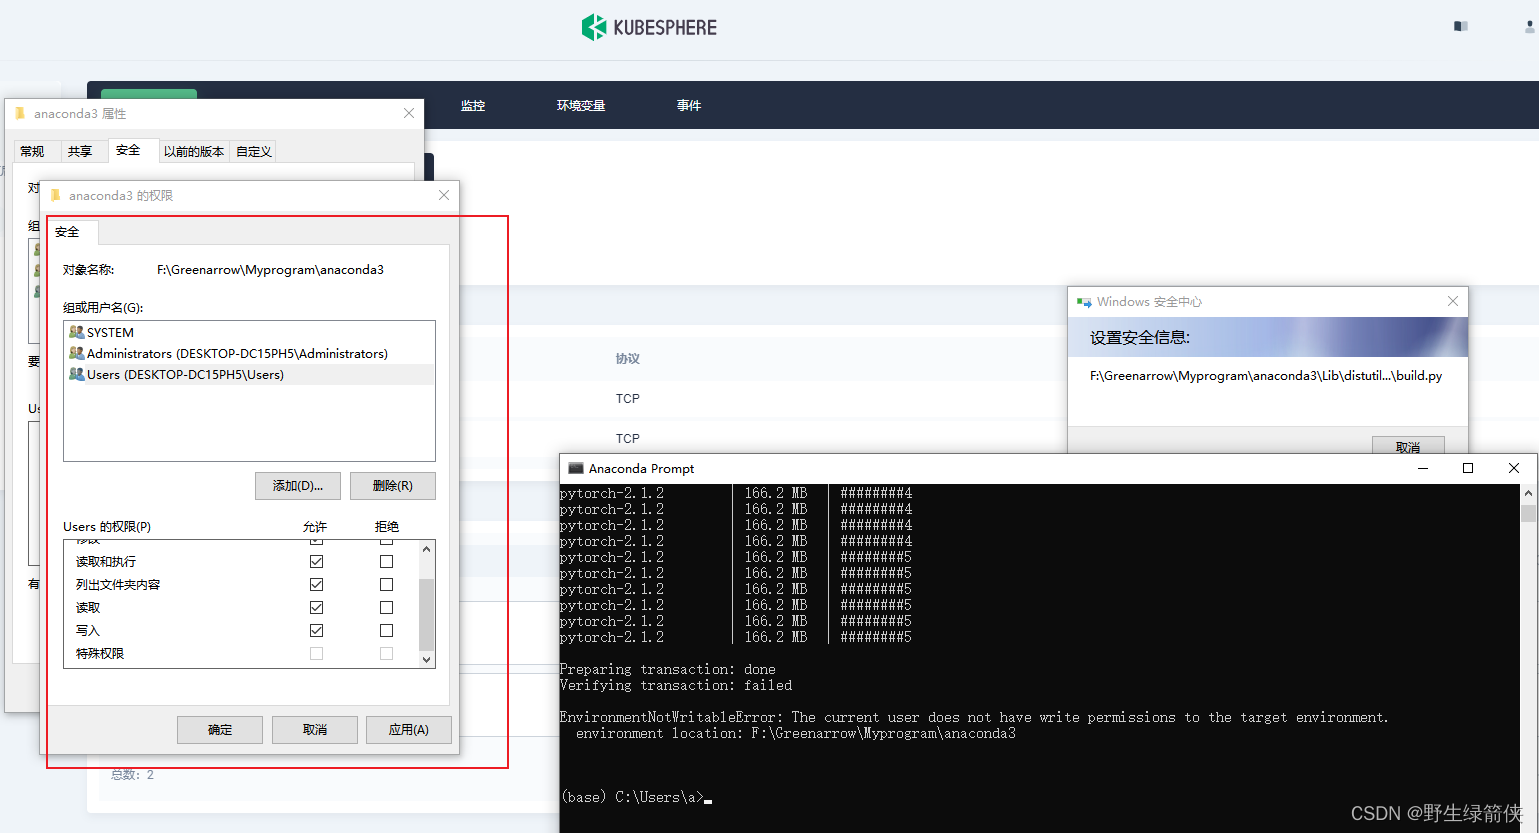Click the 应用(A) button
This screenshot has width=1539, height=833.
(x=409, y=730)
